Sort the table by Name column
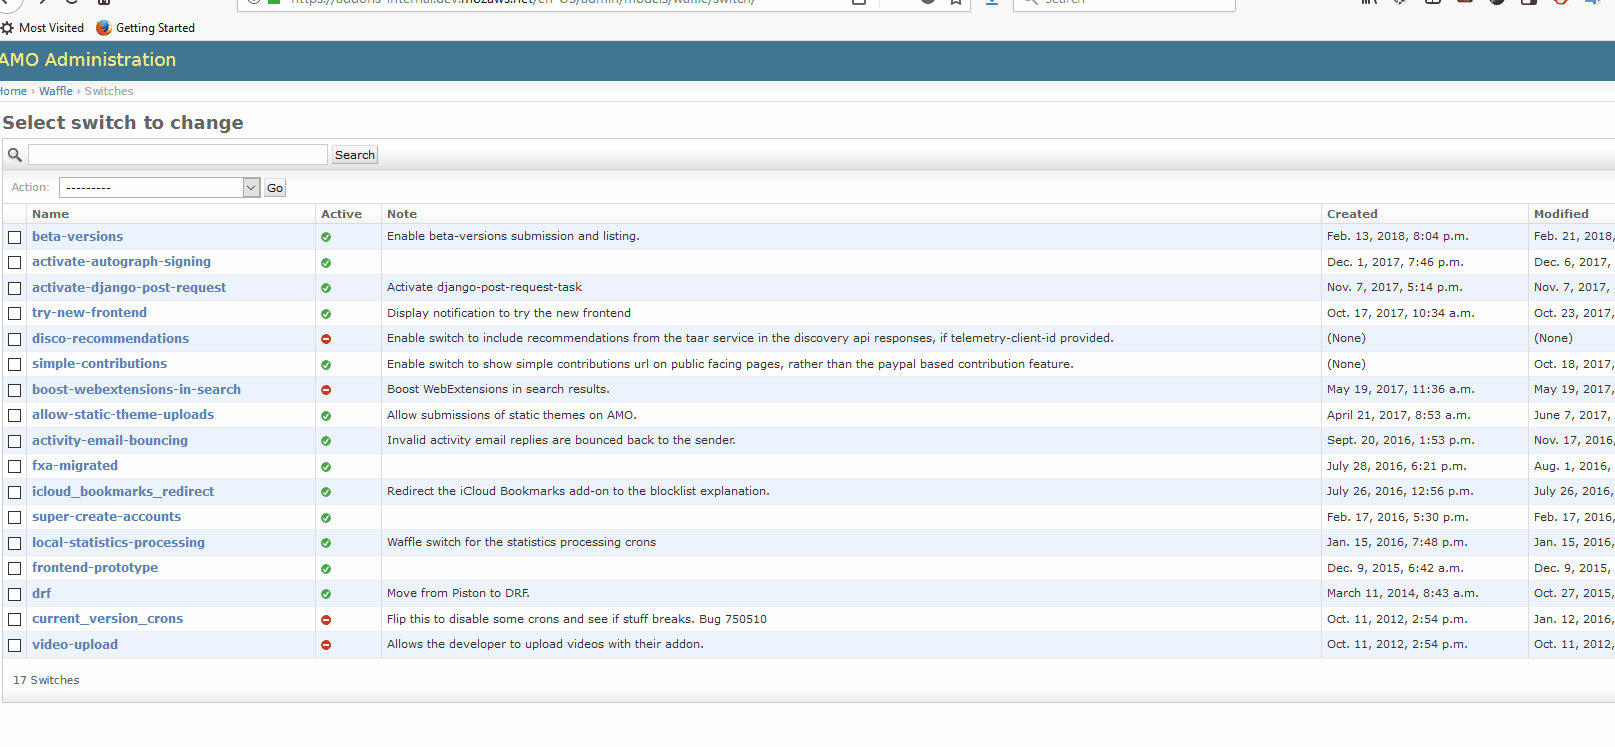The image size is (1615, 747). point(50,214)
